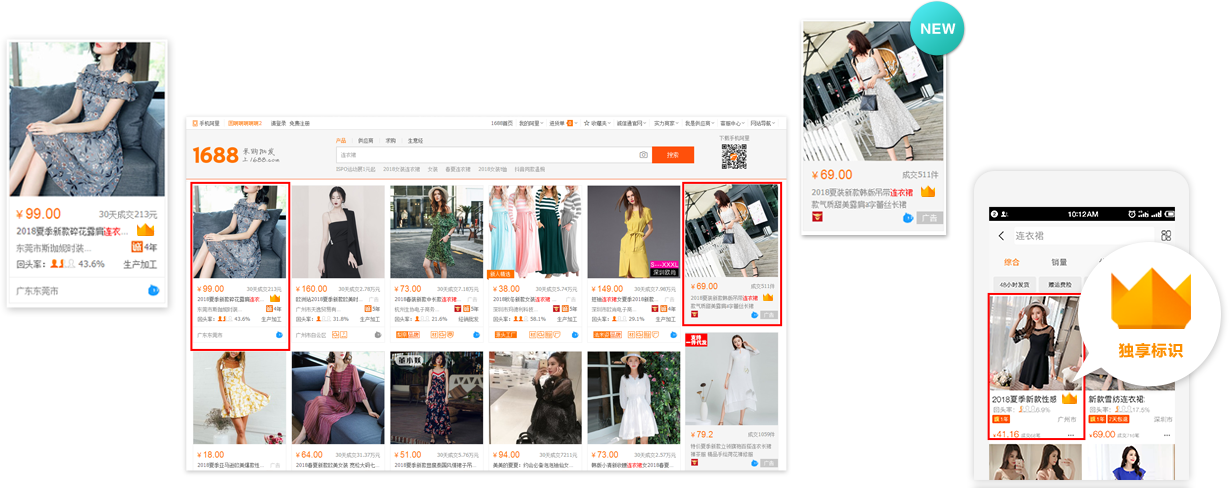Tap the grid layout icon in phone header

click(x=1165, y=236)
